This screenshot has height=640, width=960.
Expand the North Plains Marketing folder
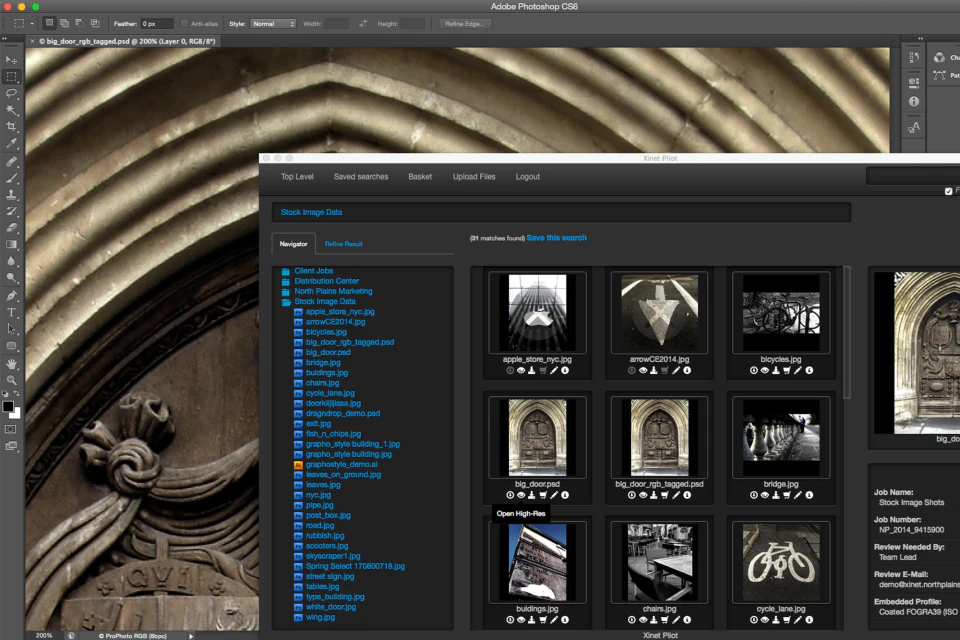point(285,292)
